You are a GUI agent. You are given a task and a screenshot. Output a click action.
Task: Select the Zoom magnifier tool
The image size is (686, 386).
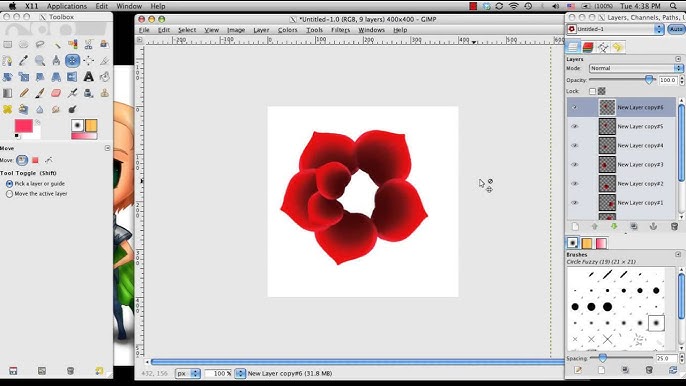pos(40,60)
